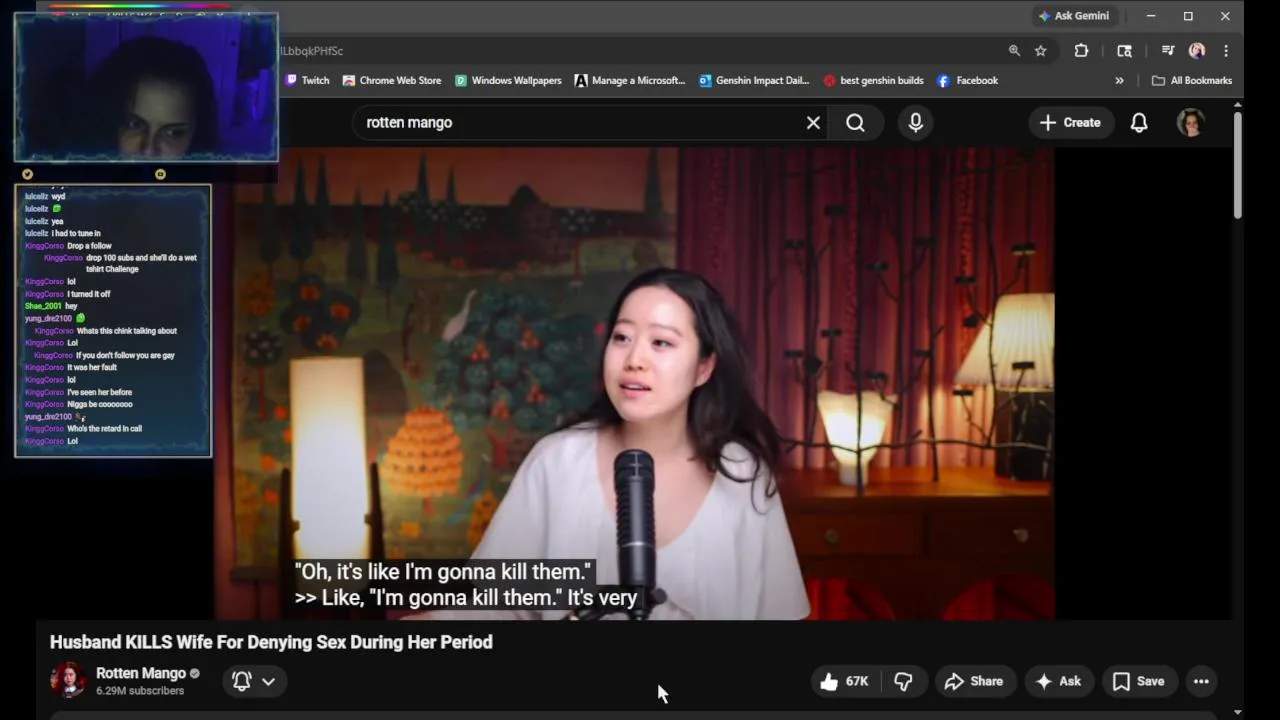
Task: Click the Ask sparkle button
Action: click(1058, 681)
